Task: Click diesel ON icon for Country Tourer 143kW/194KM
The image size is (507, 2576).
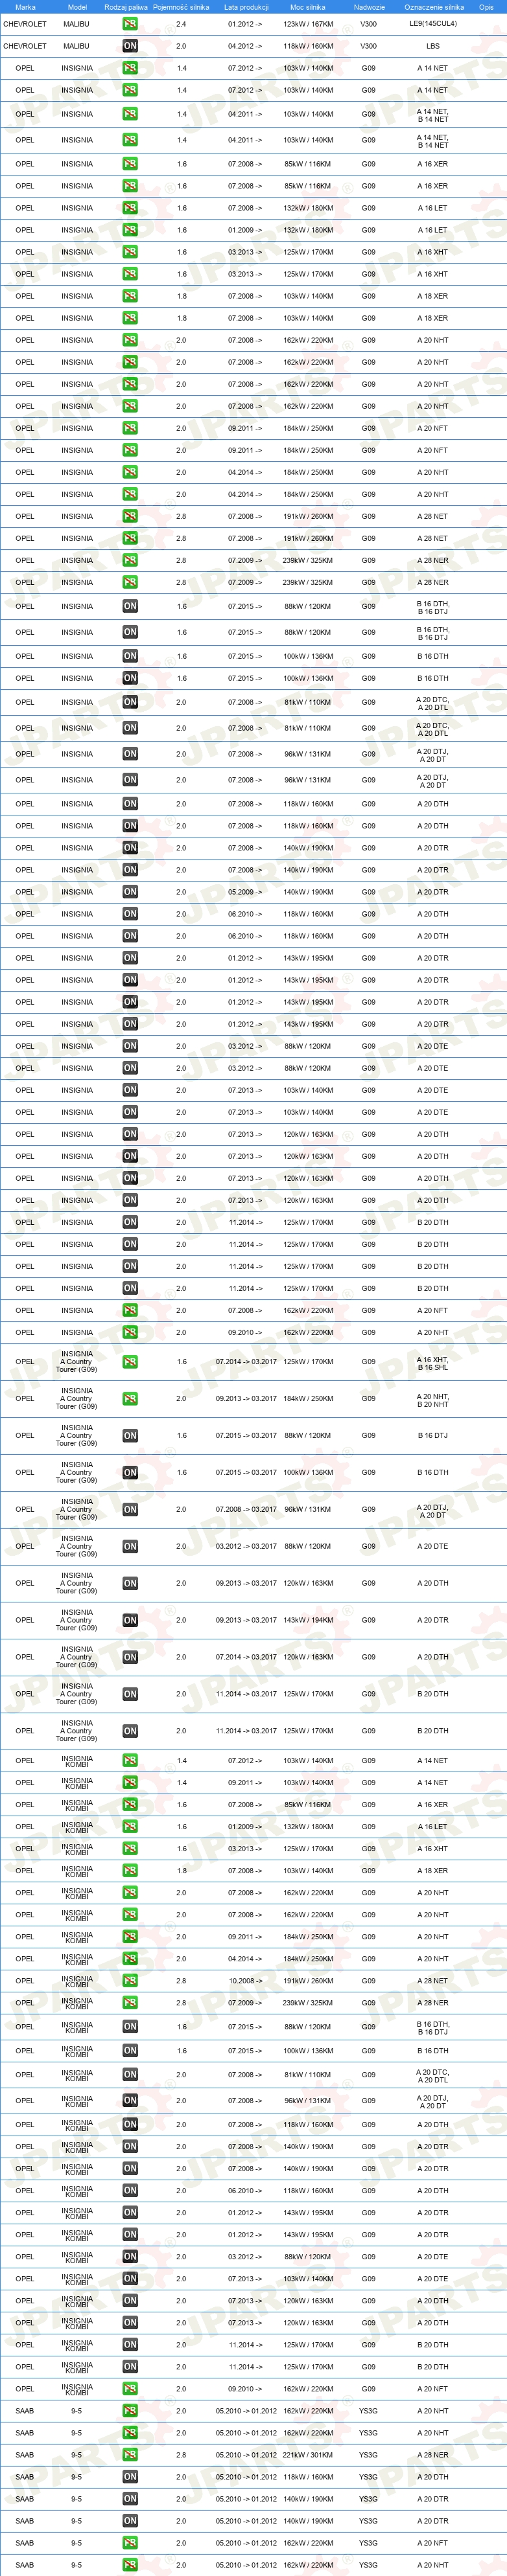Action: tap(130, 1620)
